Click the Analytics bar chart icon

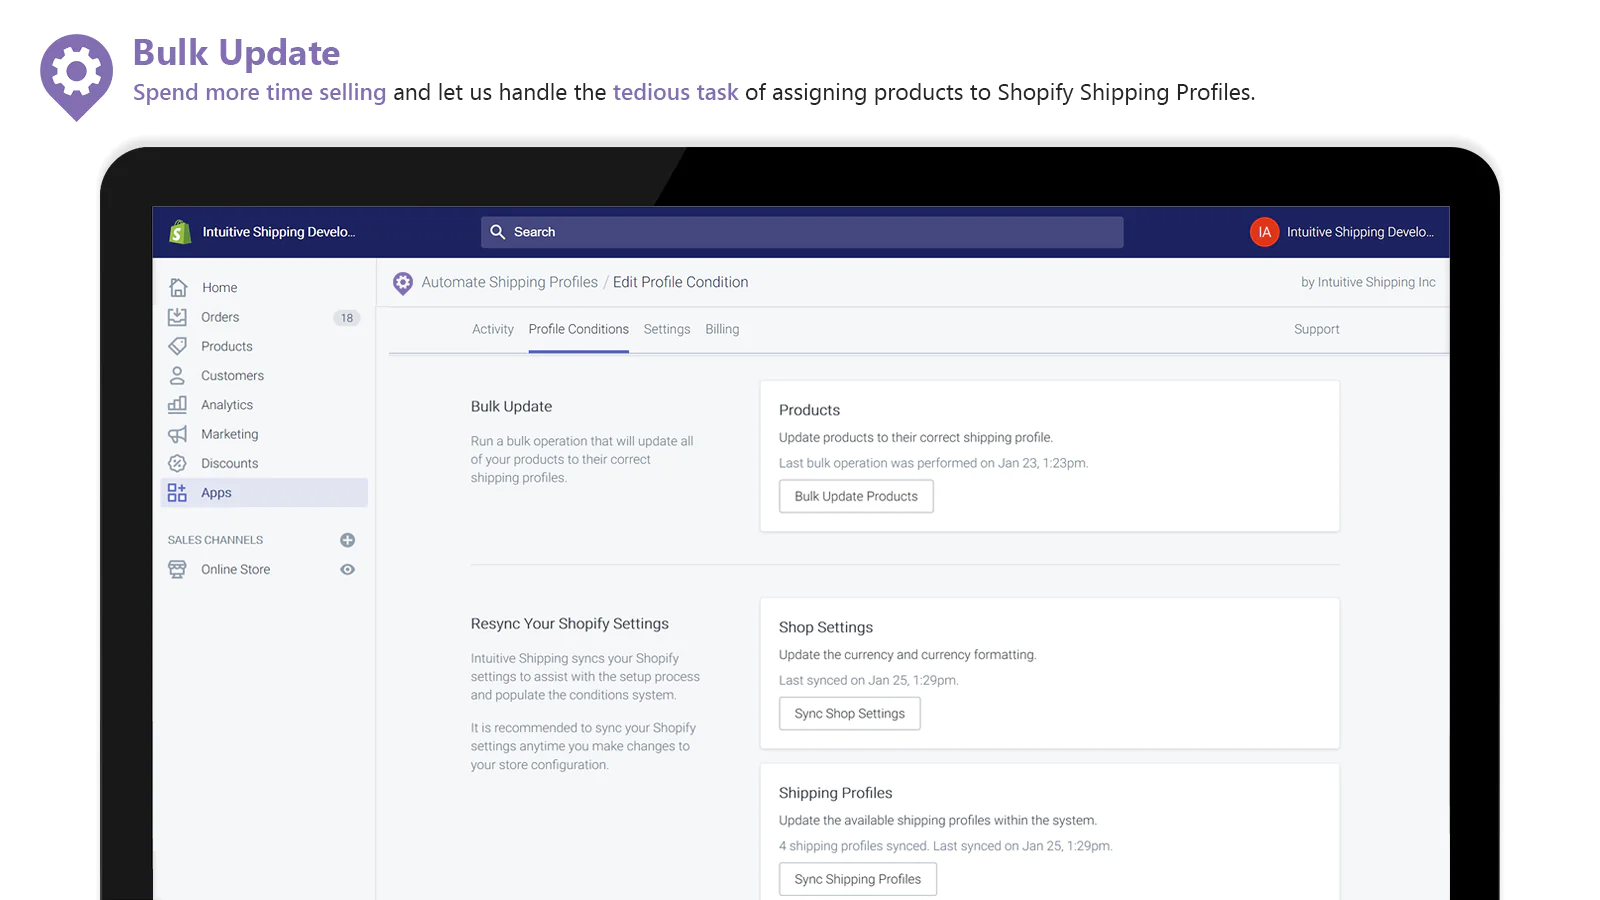(x=177, y=405)
